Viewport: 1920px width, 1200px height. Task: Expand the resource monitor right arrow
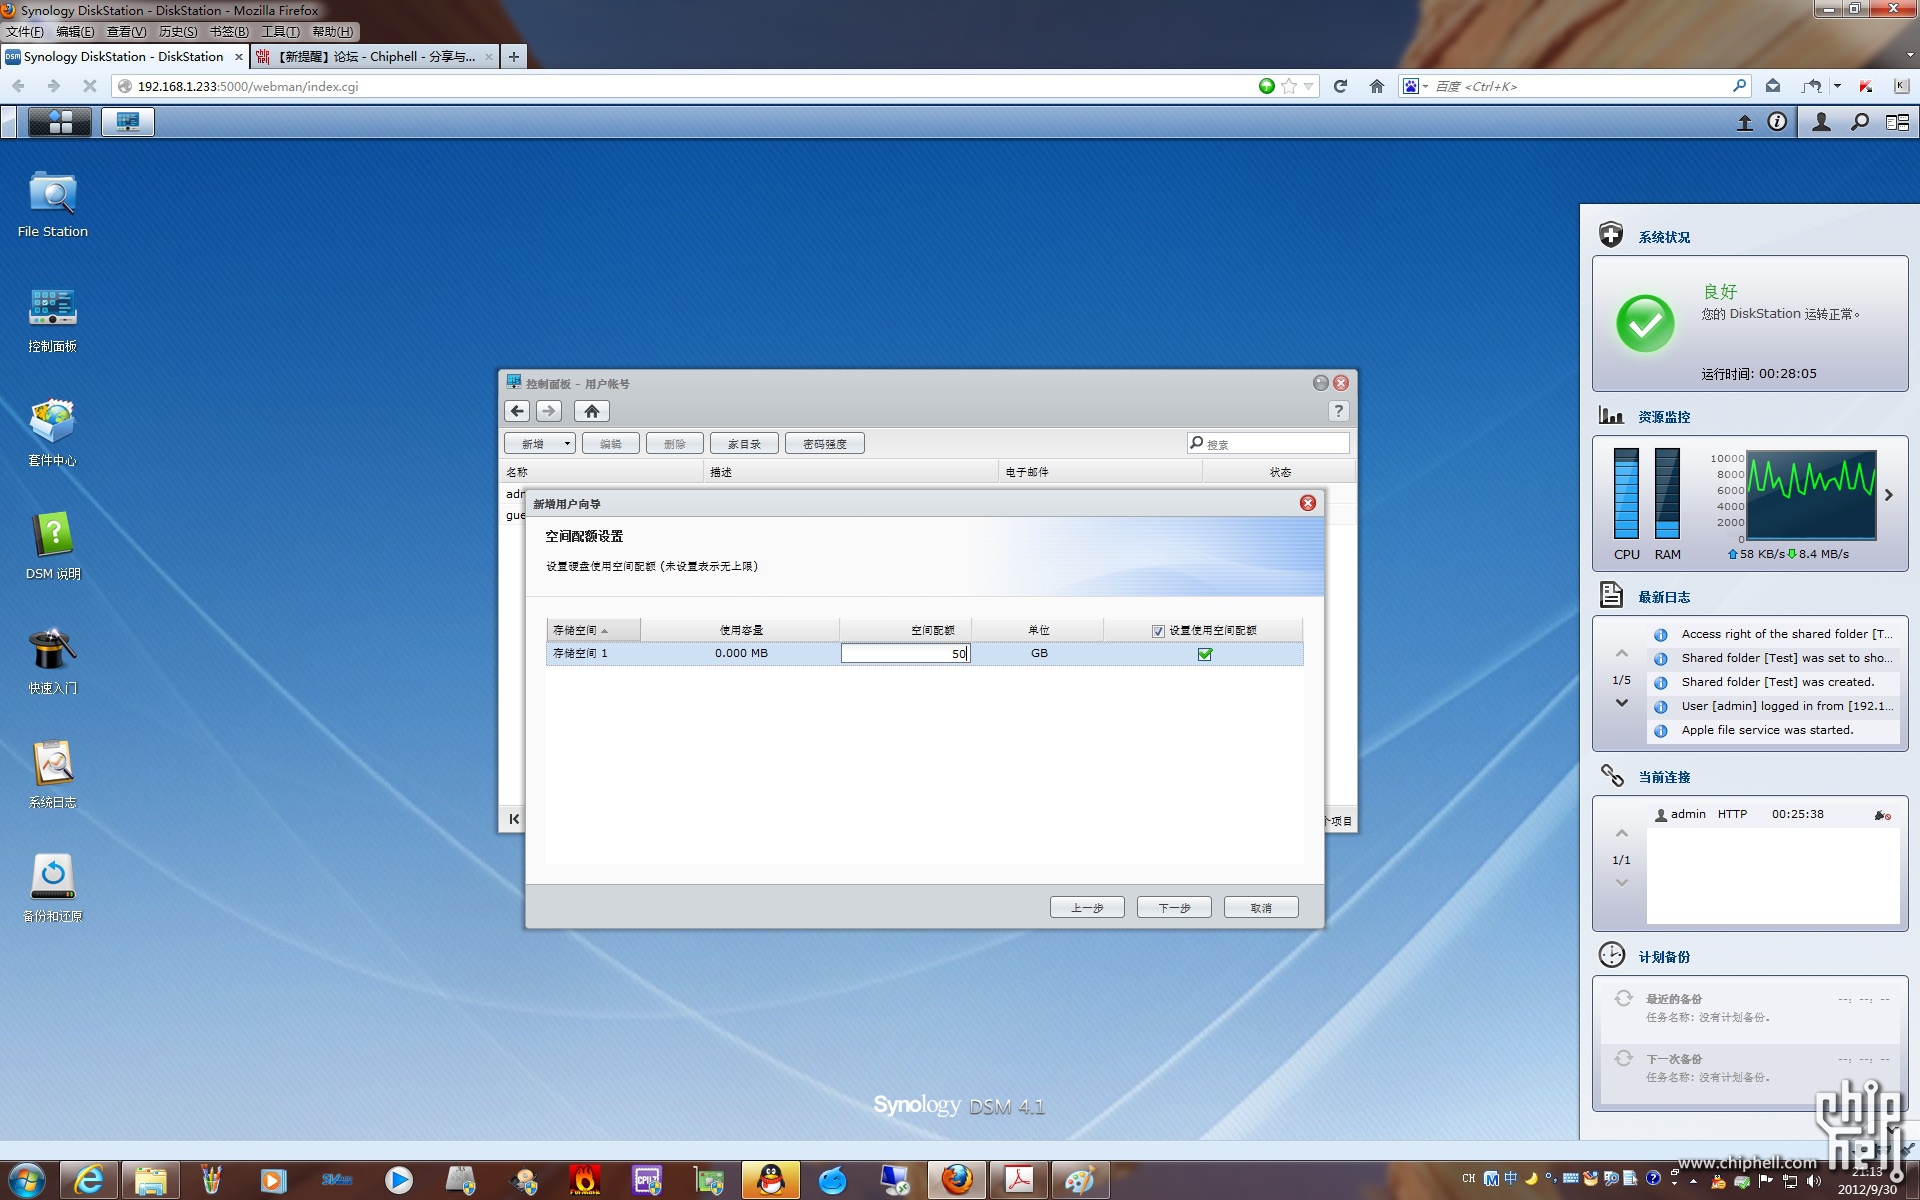1888,495
